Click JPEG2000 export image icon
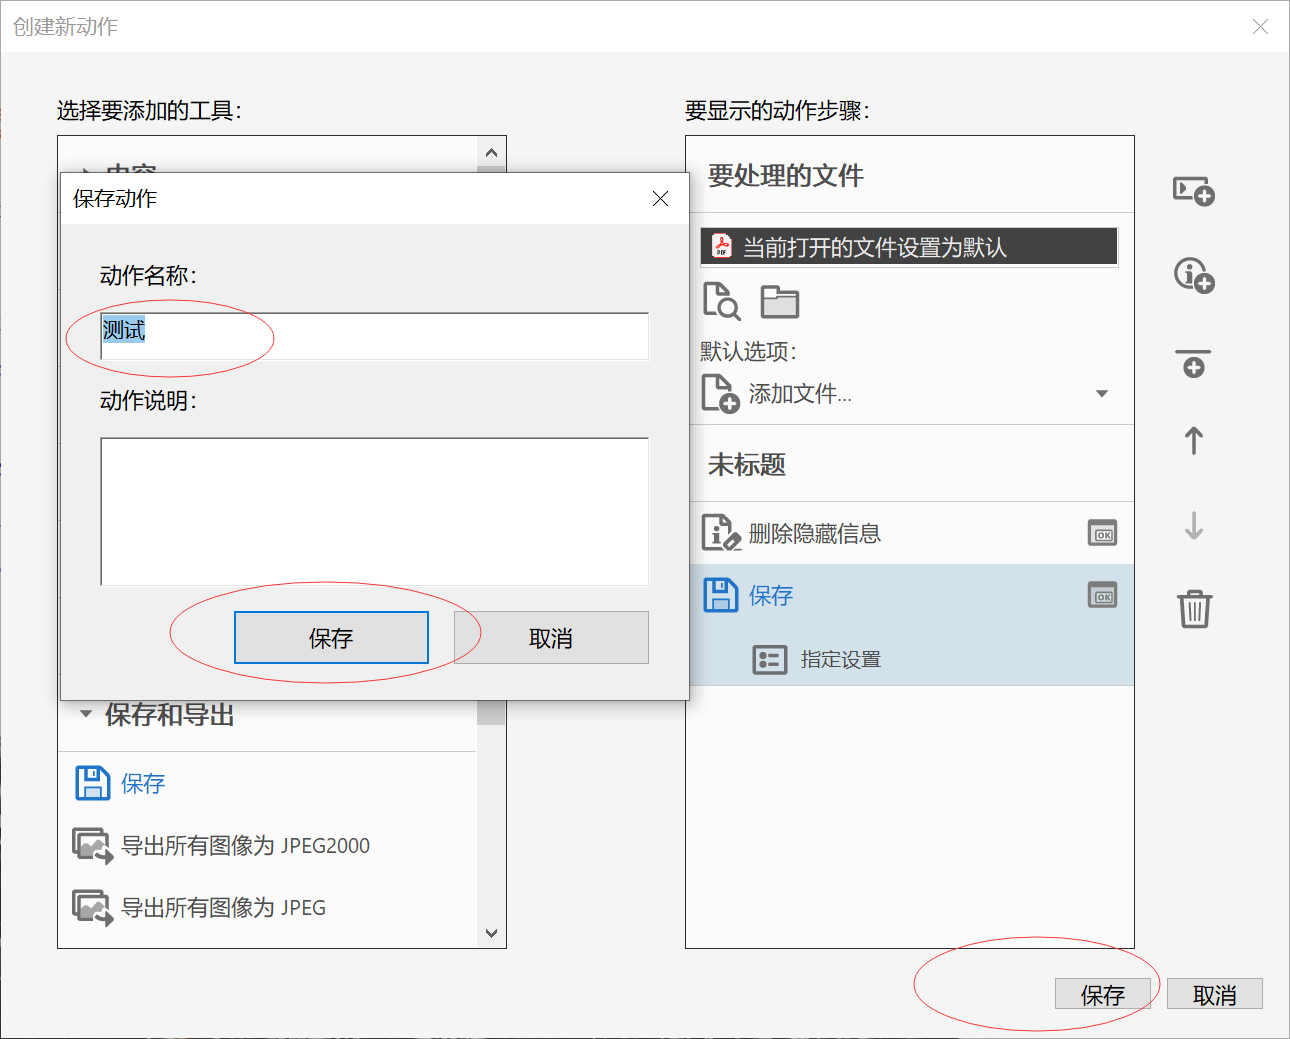 [92, 845]
